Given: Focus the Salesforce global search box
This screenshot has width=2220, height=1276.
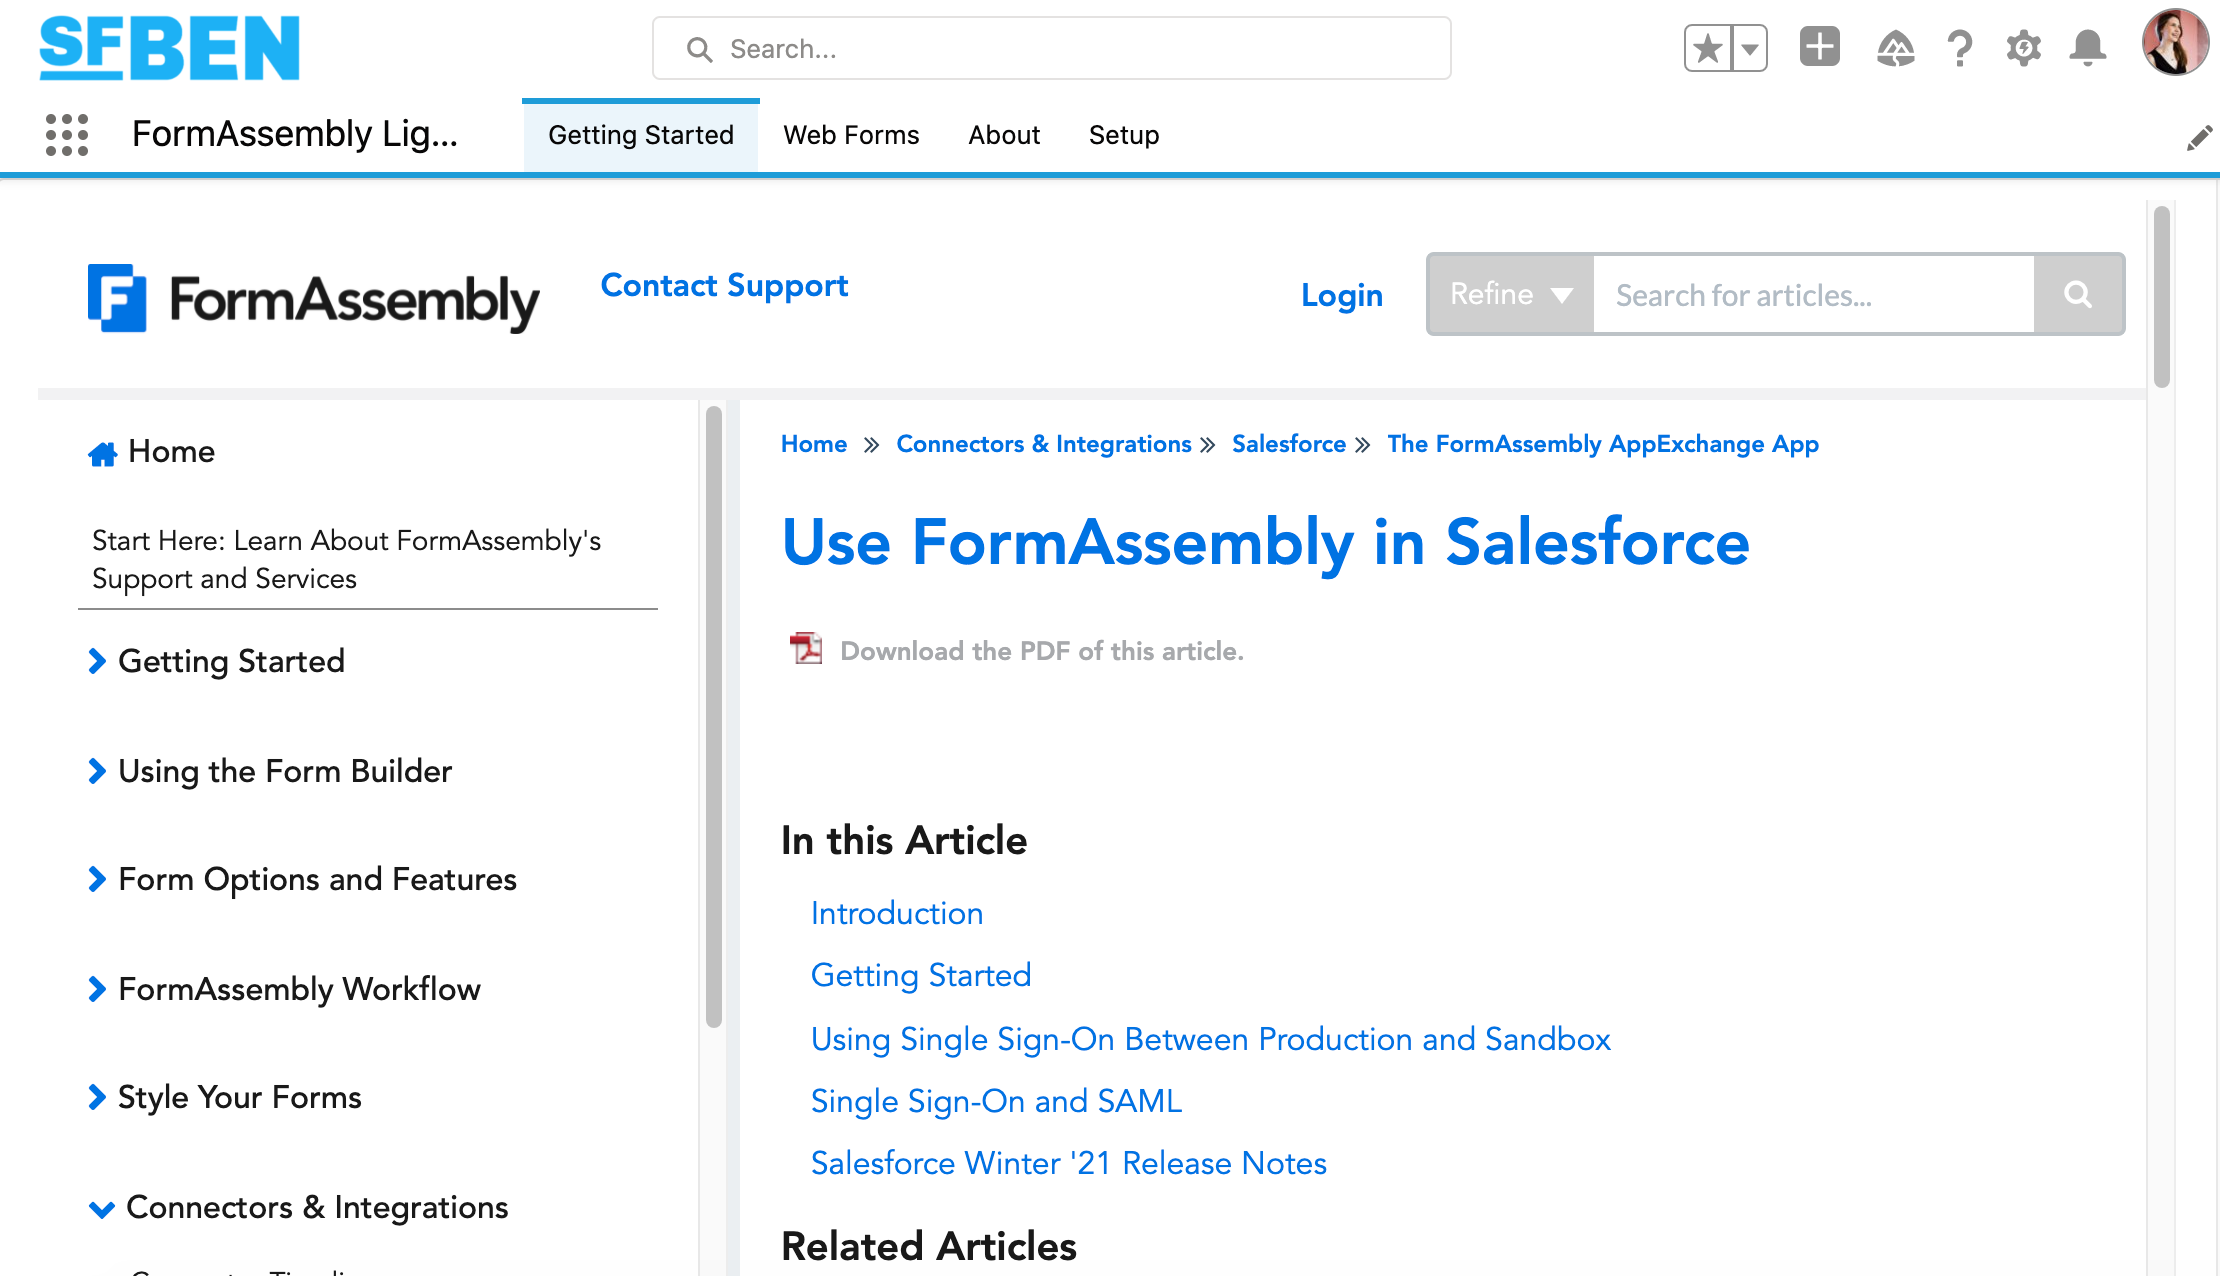Looking at the screenshot, I should click(1051, 48).
